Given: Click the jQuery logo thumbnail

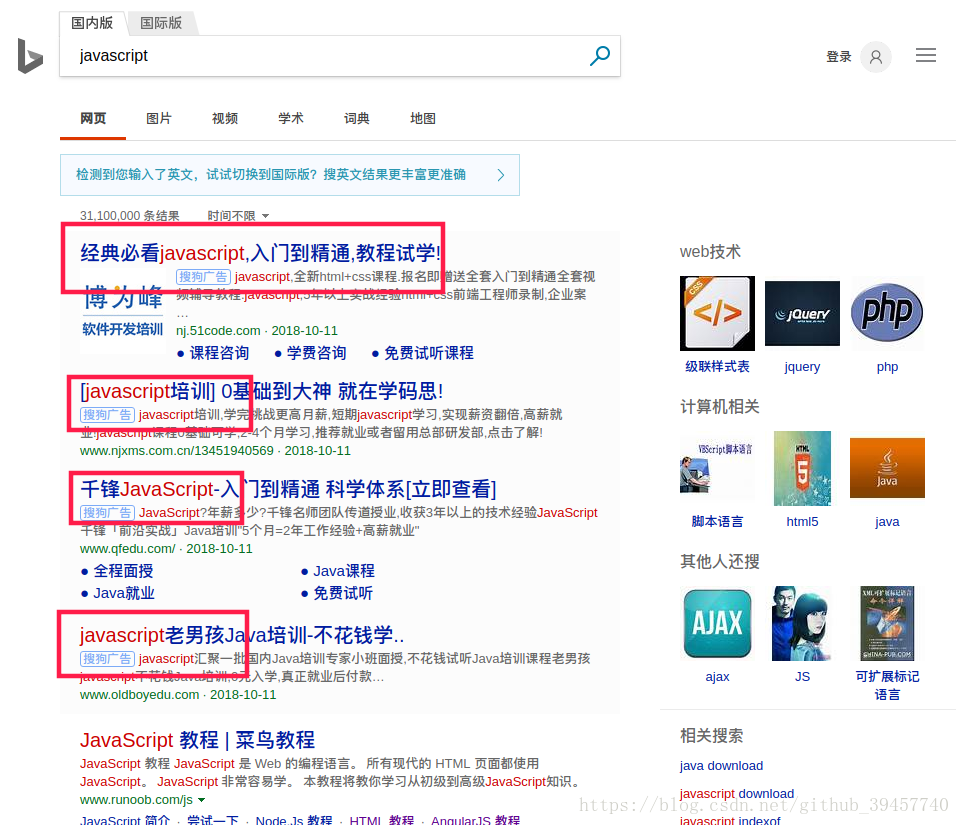Looking at the screenshot, I should pos(802,313).
